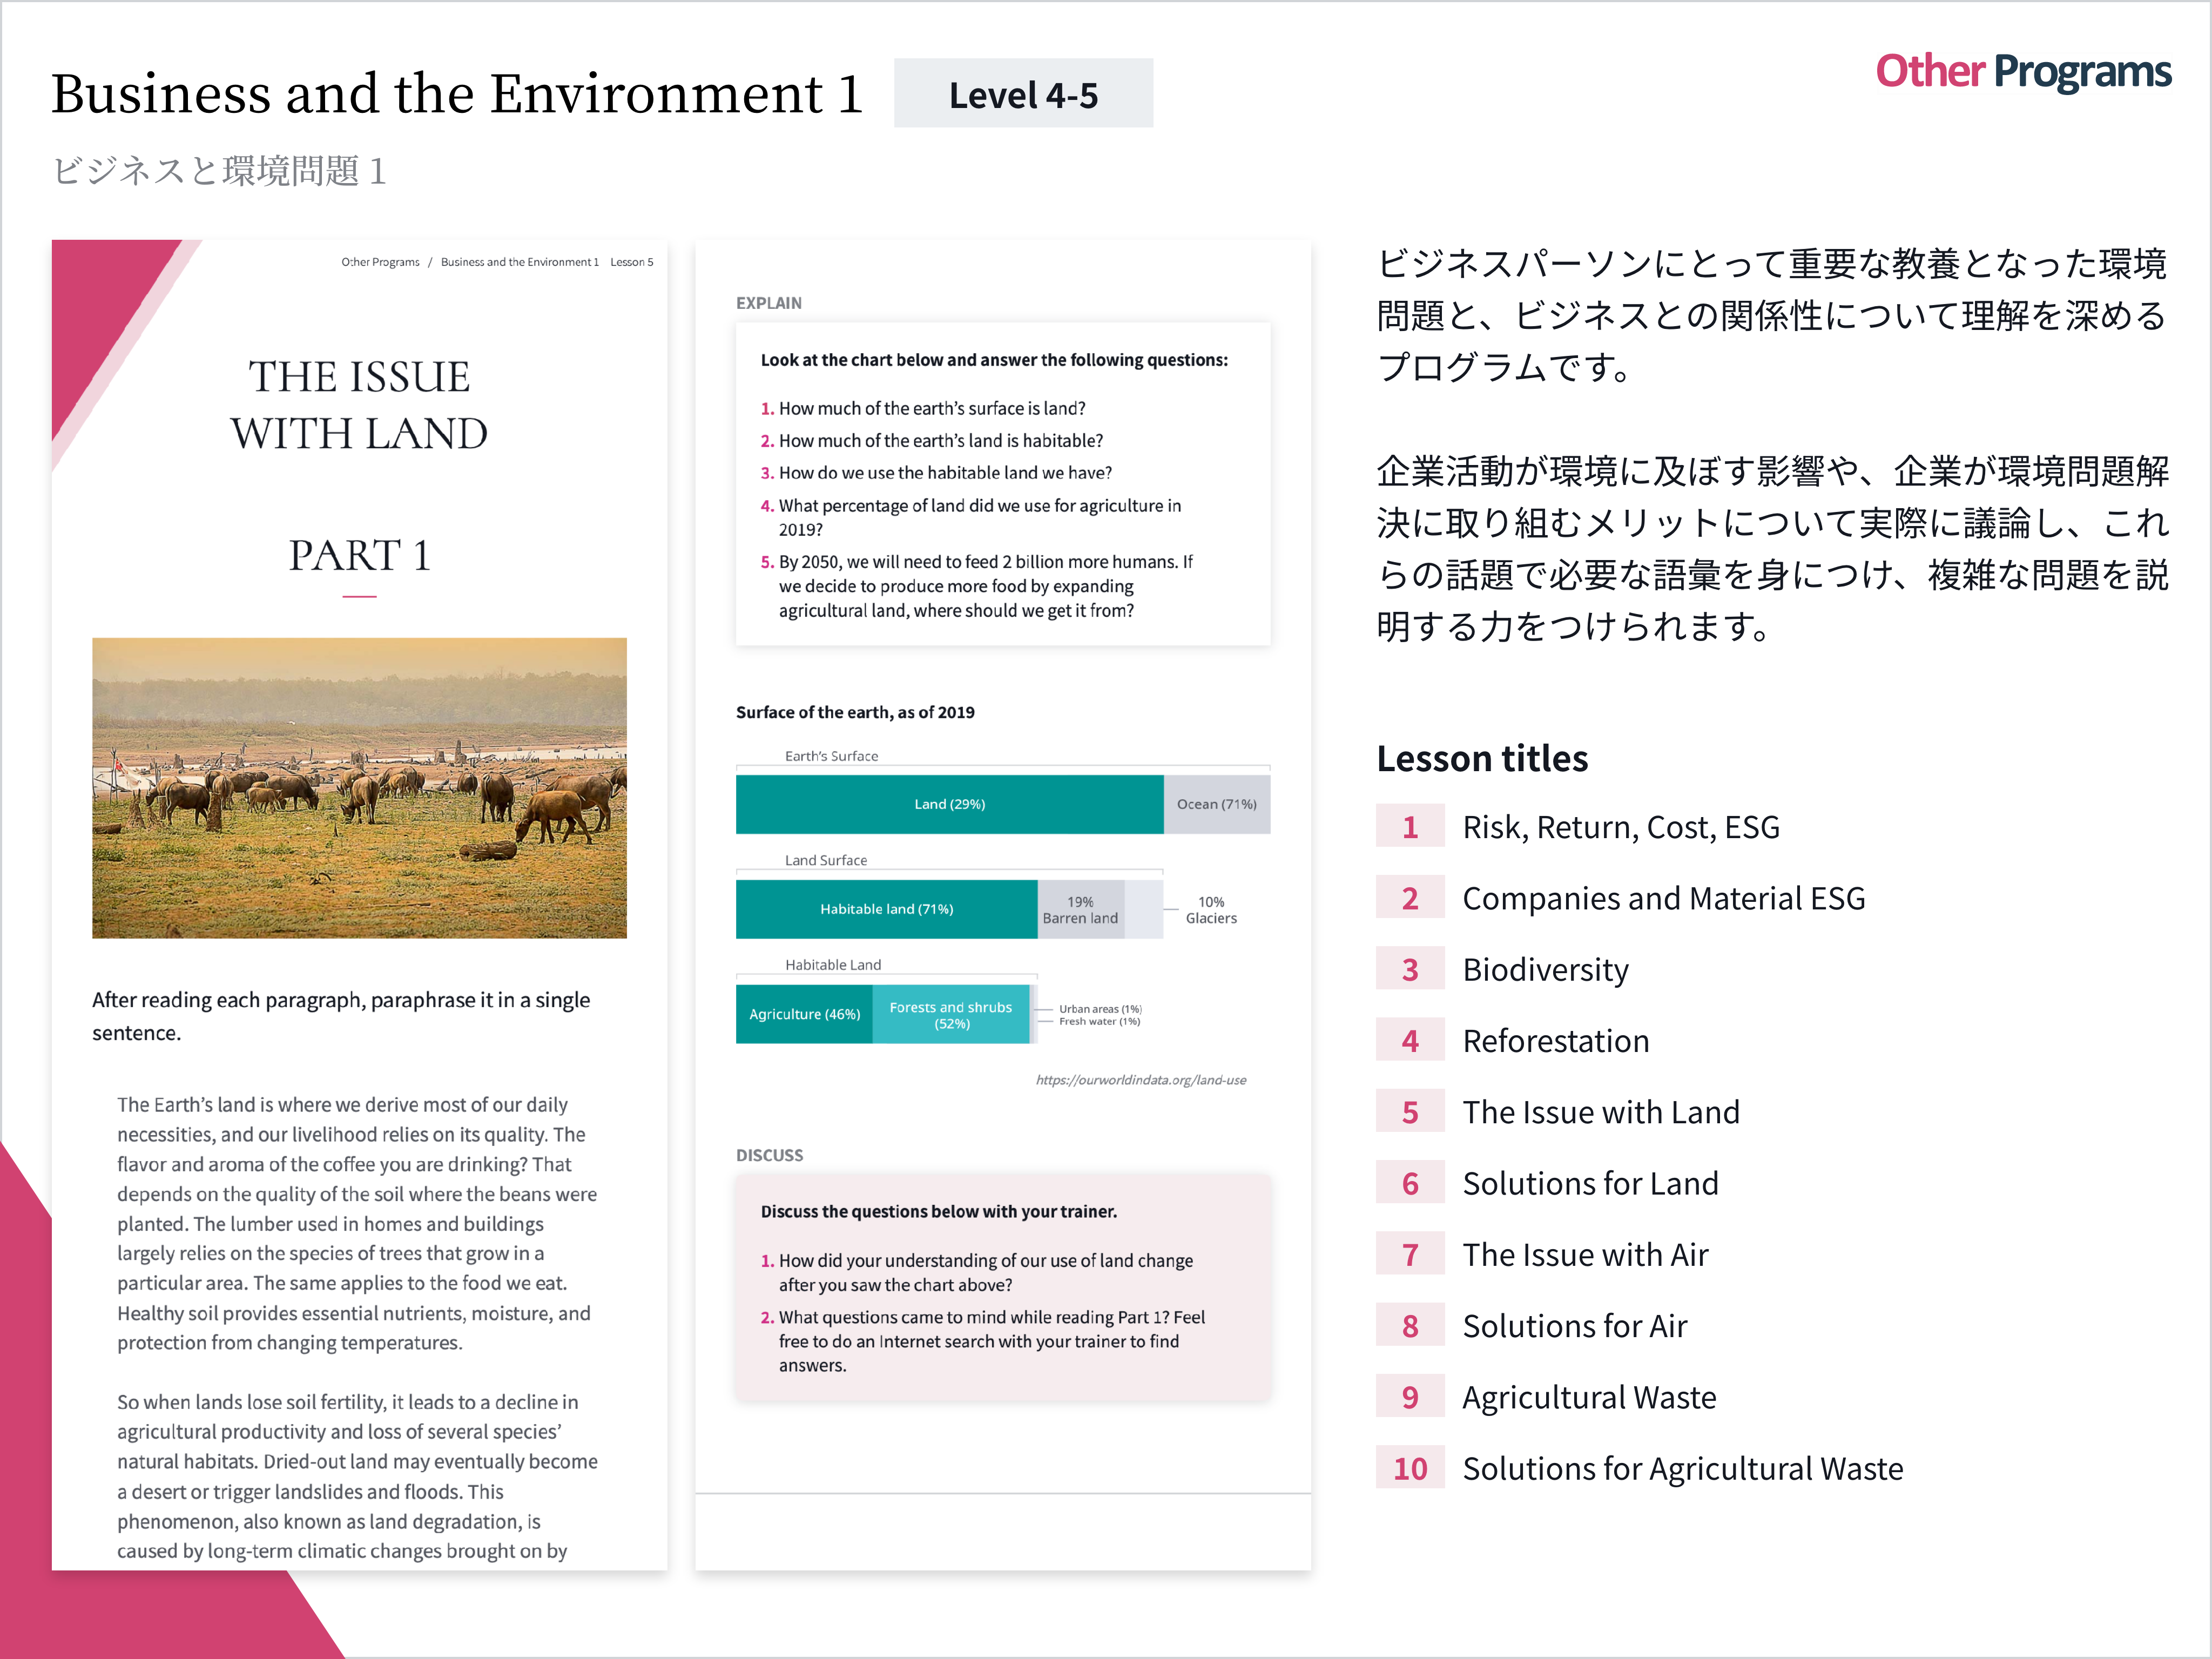2212x1659 pixels.
Task: Click the Habitable land (71%) bar
Action: 886,909
